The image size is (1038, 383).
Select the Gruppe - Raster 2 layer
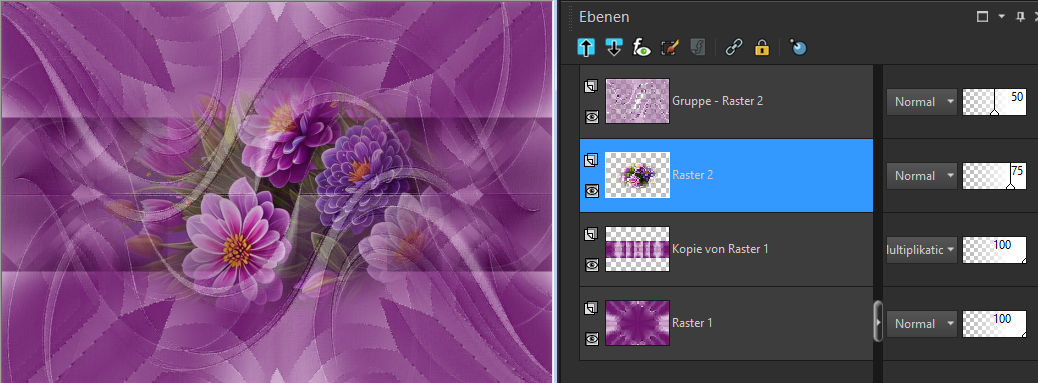coord(726,101)
